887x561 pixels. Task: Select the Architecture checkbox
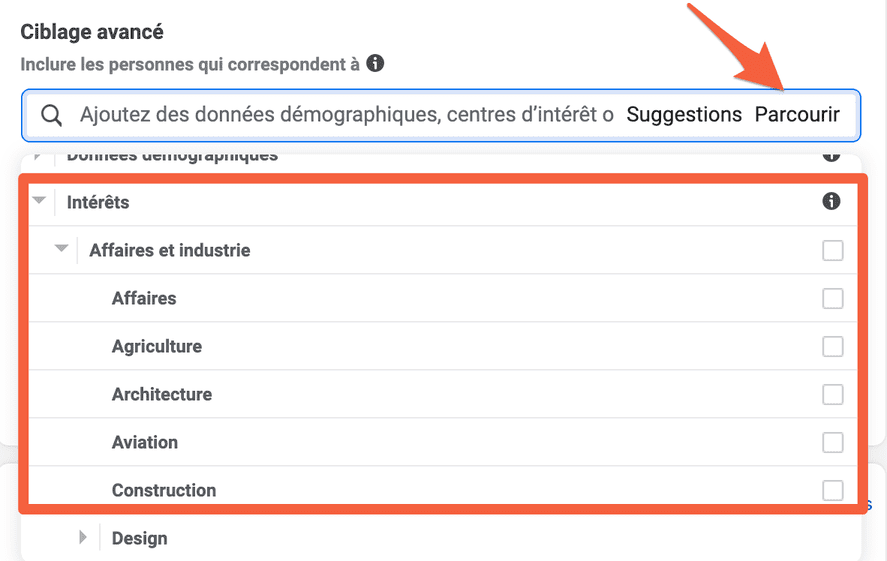tap(833, 395)
